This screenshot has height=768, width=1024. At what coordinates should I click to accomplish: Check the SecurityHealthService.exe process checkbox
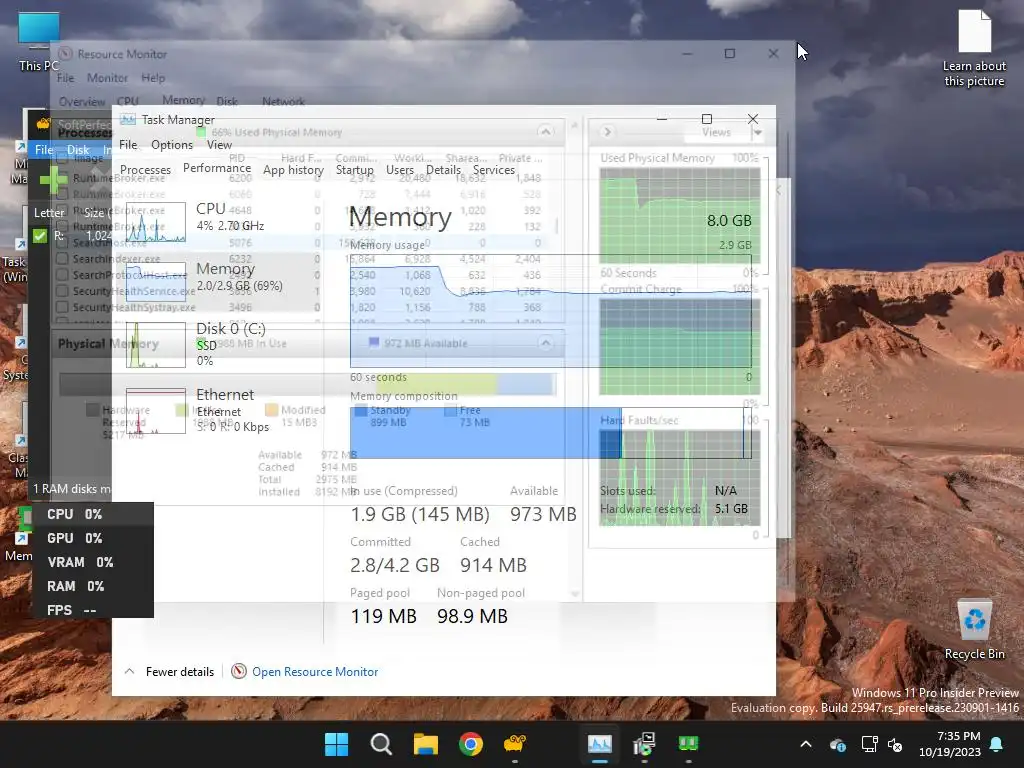(x=62, y=291)
